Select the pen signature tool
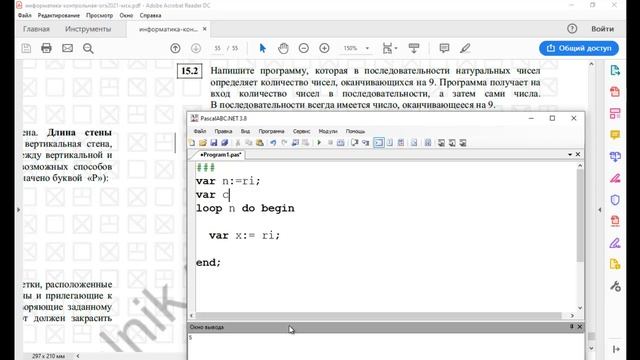 pos(465,48)
